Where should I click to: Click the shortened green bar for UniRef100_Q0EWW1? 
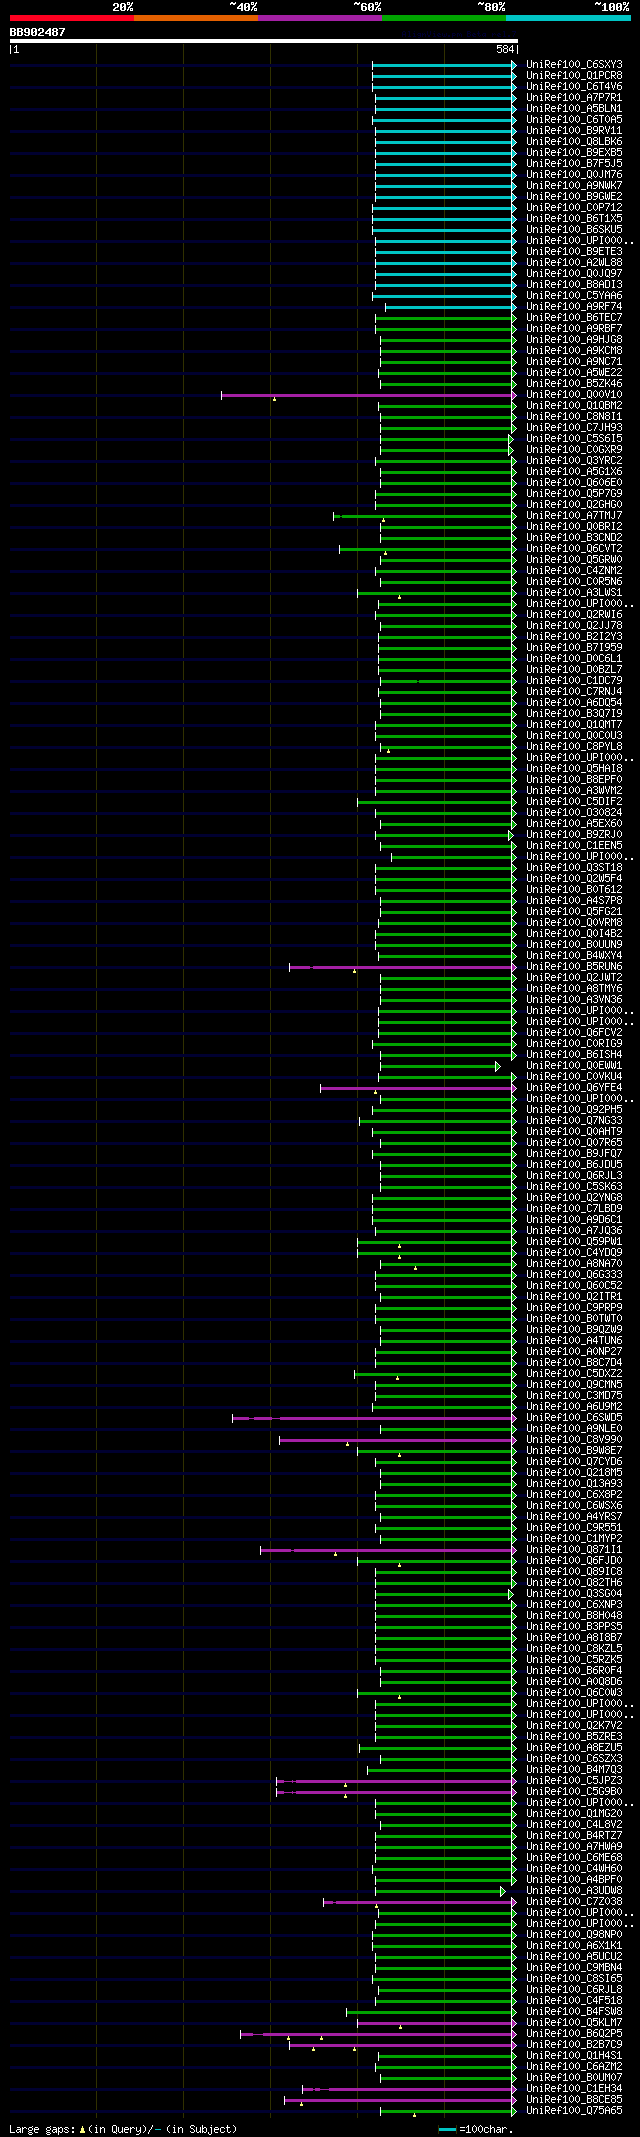(x=440, y=1066)
